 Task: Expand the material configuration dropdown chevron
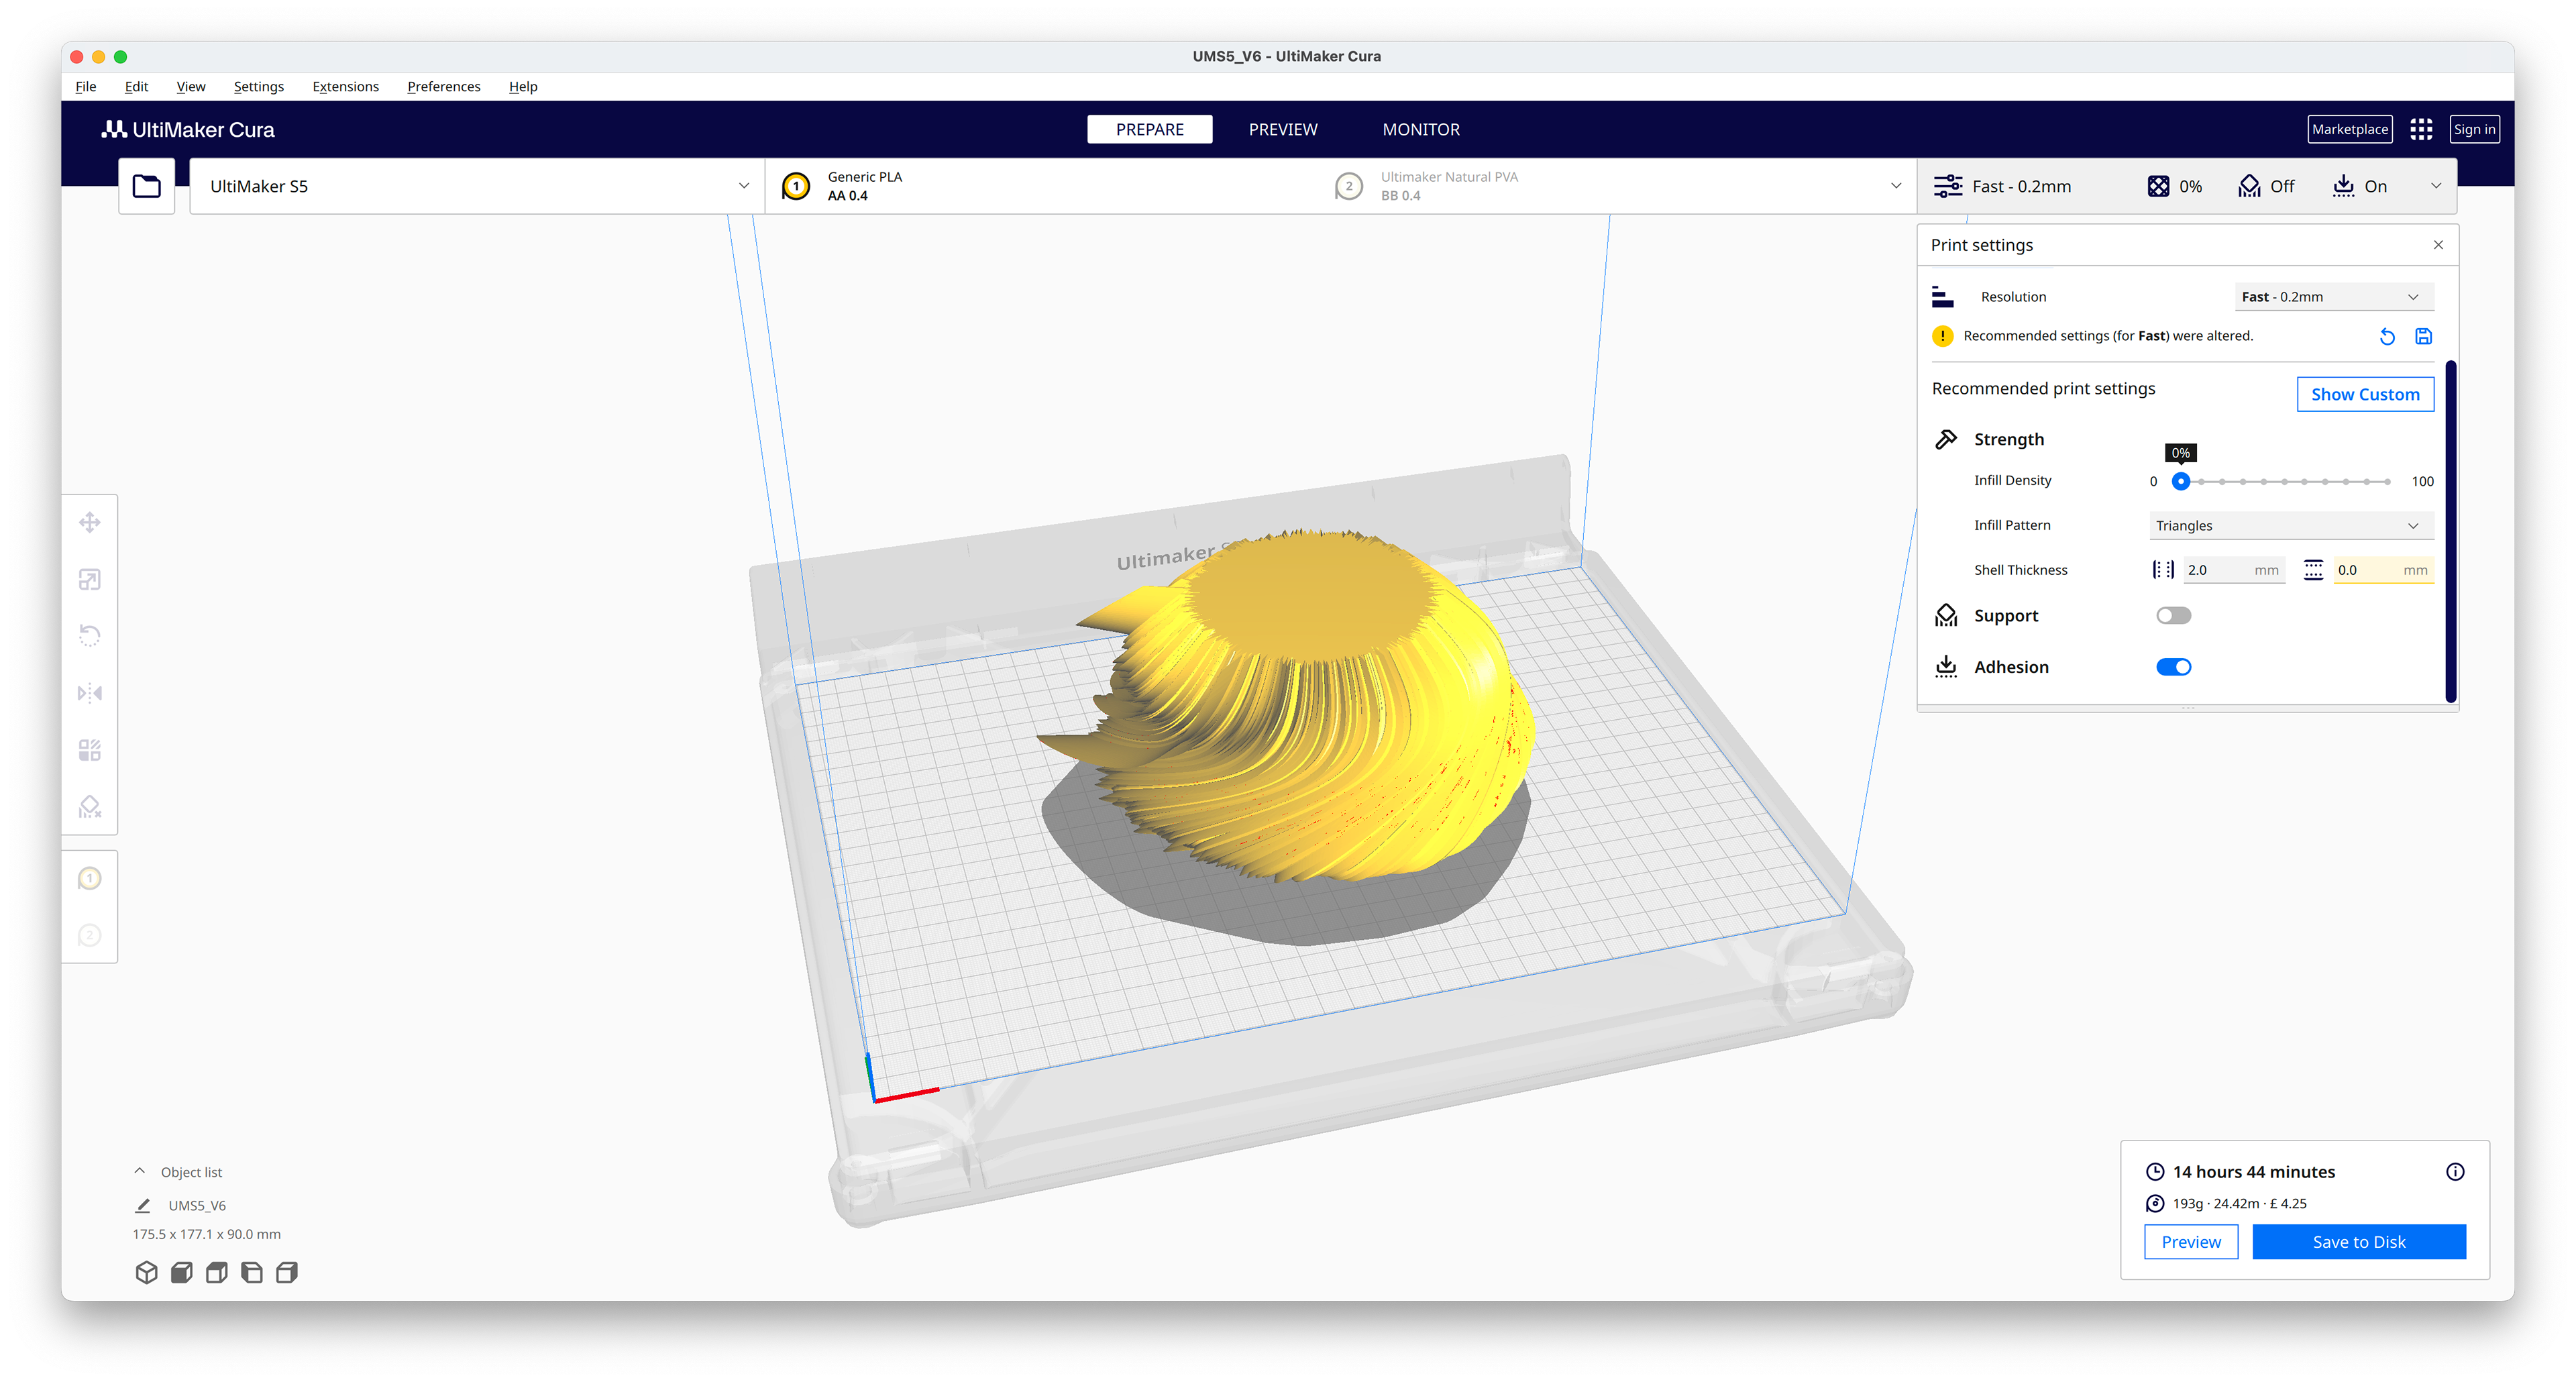[1895, 186]
